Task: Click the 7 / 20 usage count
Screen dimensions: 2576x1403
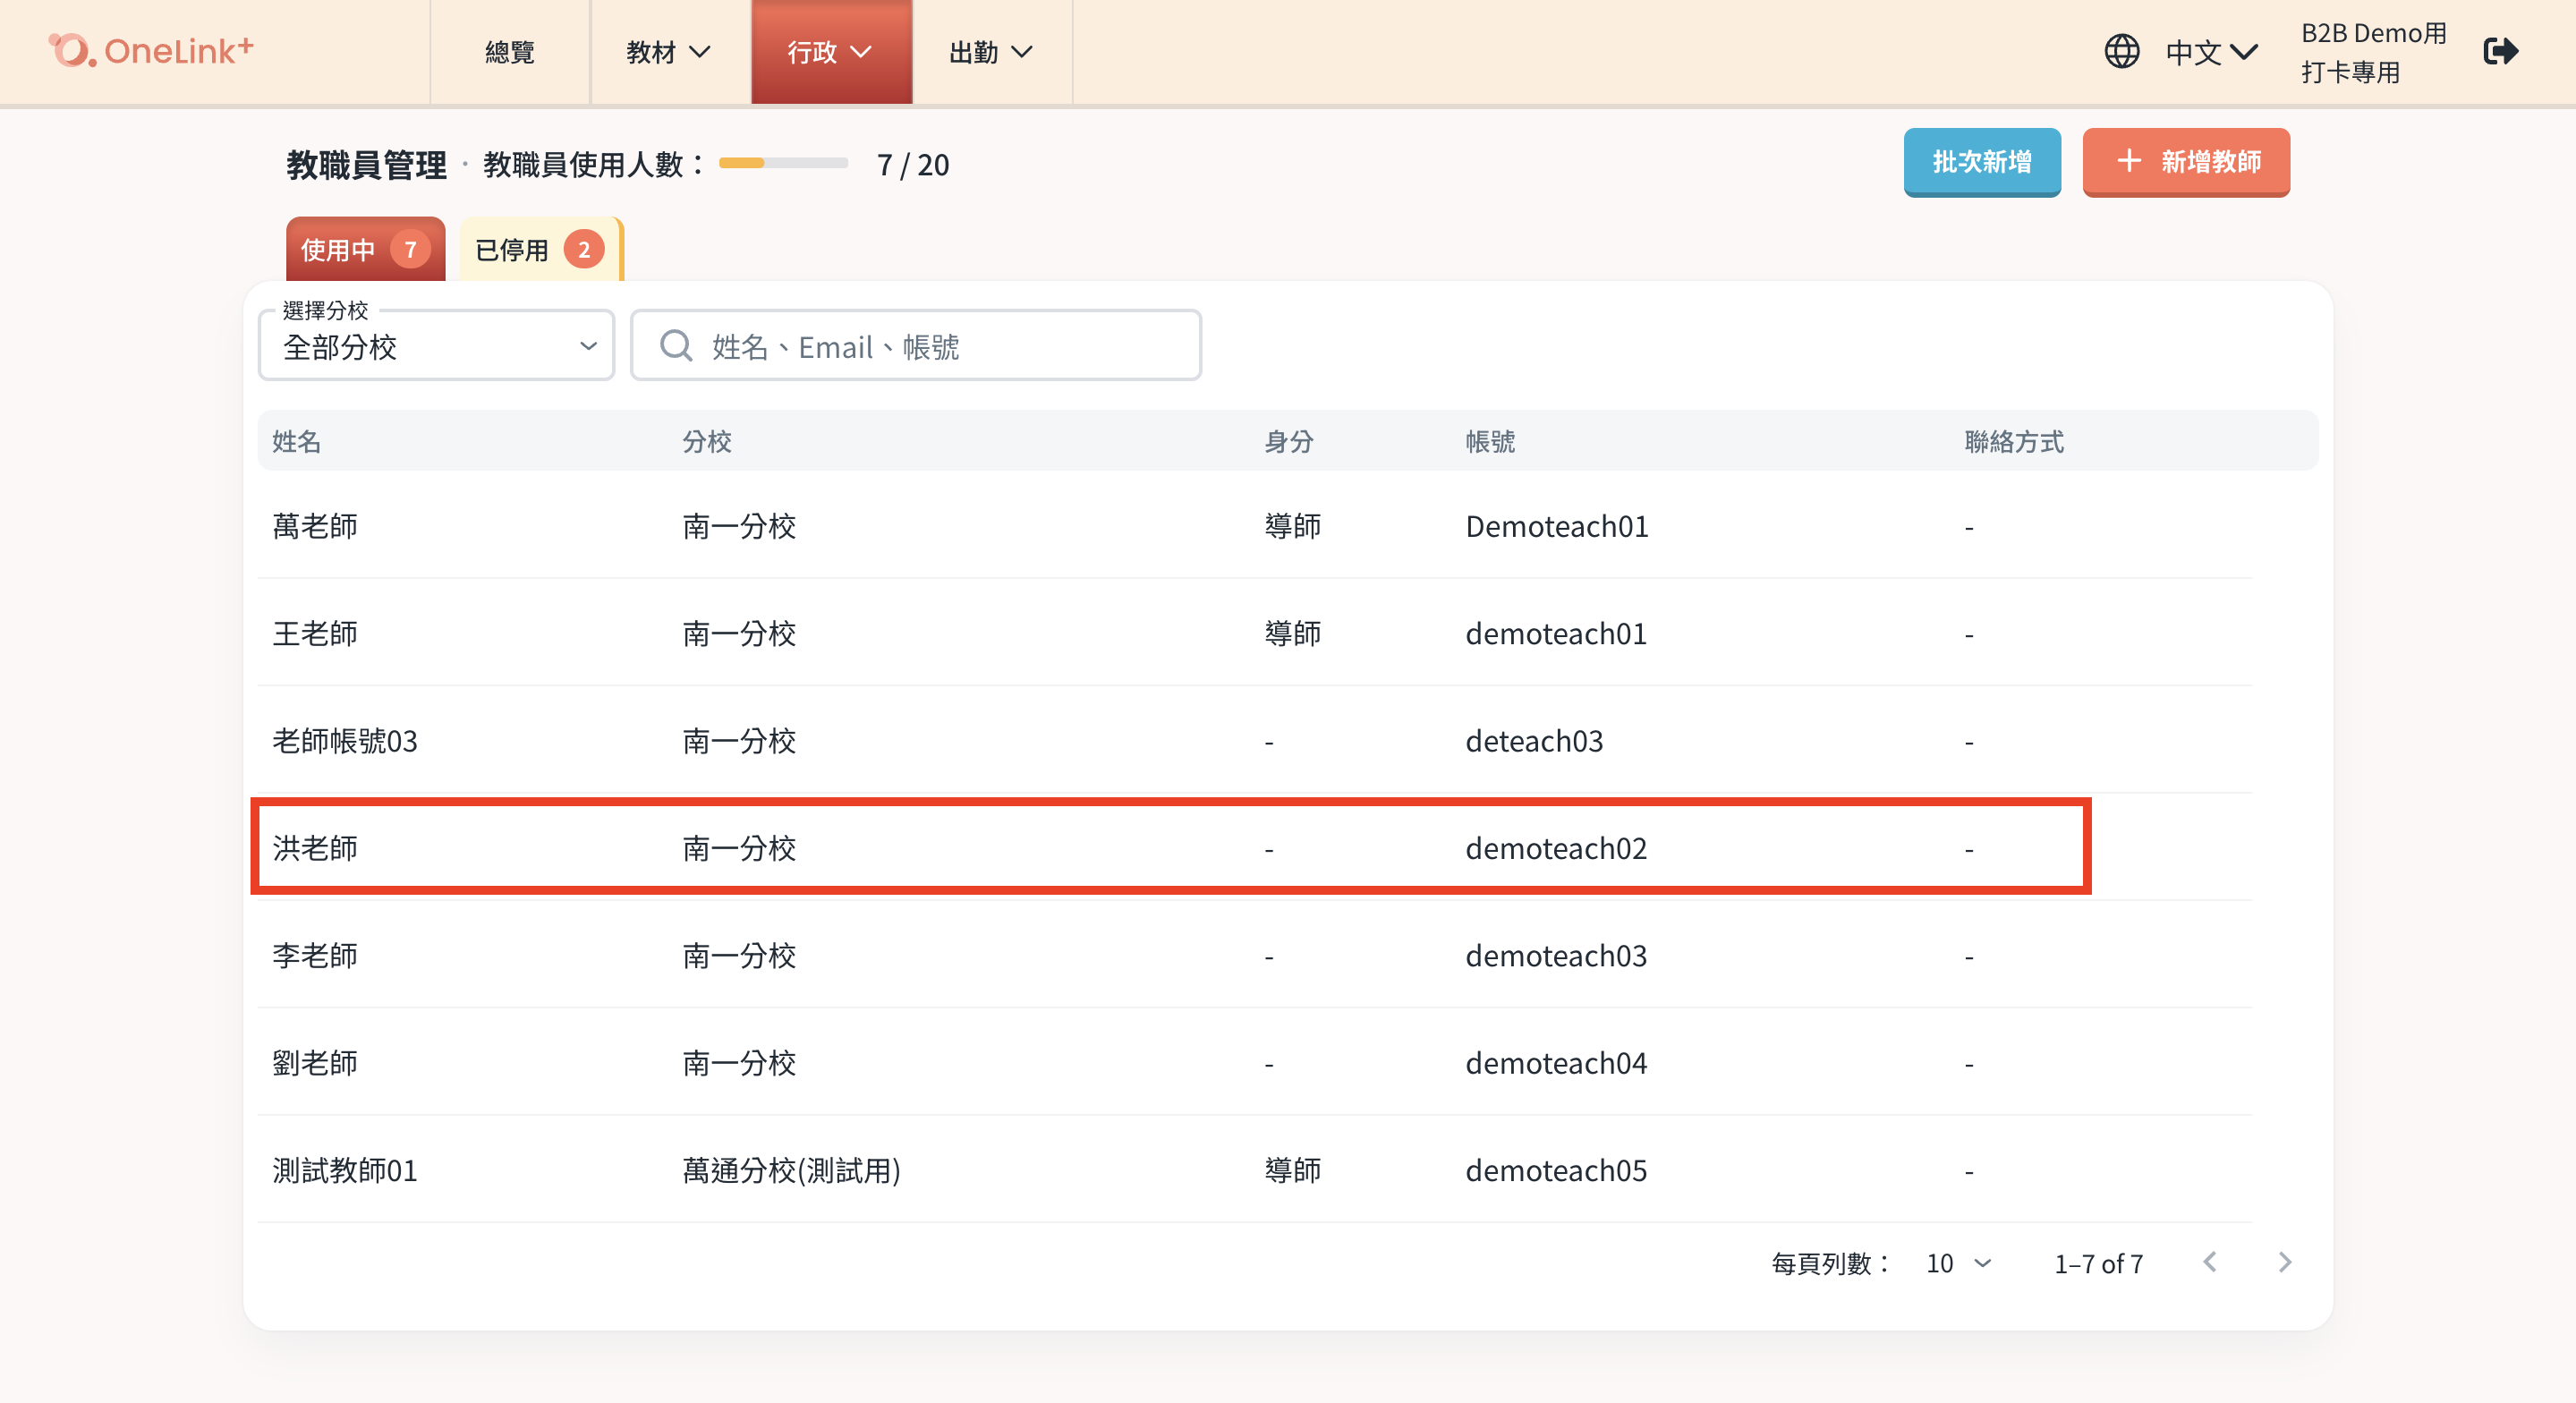Action: (x=913, y=164)
